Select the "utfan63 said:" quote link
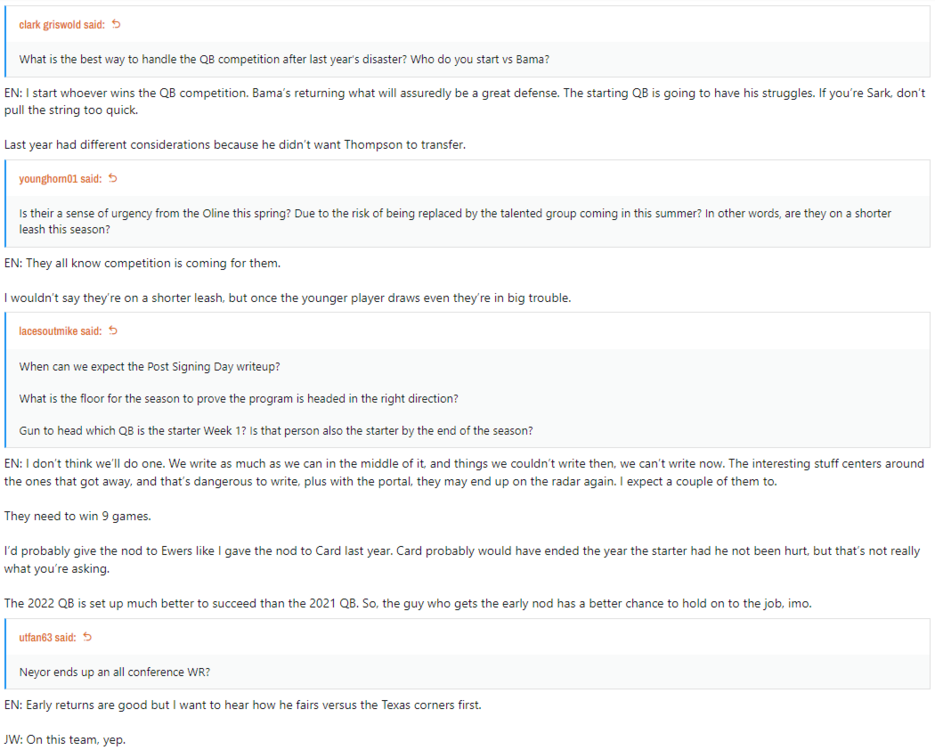This screenshot has height=750, width=935. tap(48, 638)
